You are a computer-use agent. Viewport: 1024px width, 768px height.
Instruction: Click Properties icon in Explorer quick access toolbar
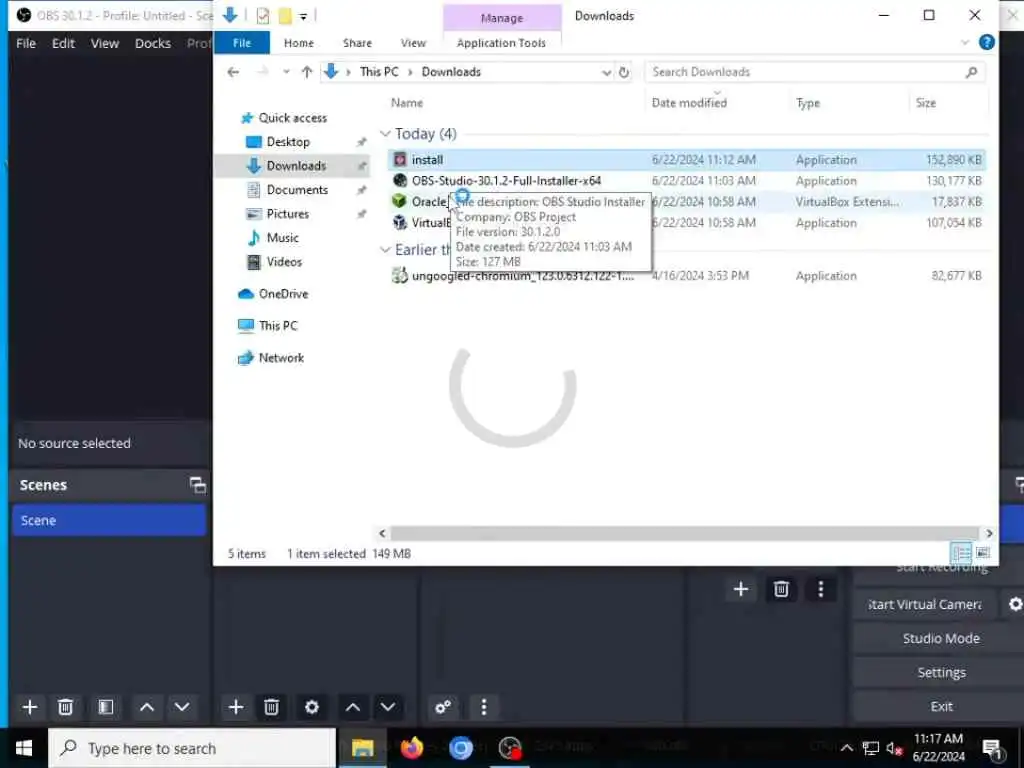click(263, 16)
